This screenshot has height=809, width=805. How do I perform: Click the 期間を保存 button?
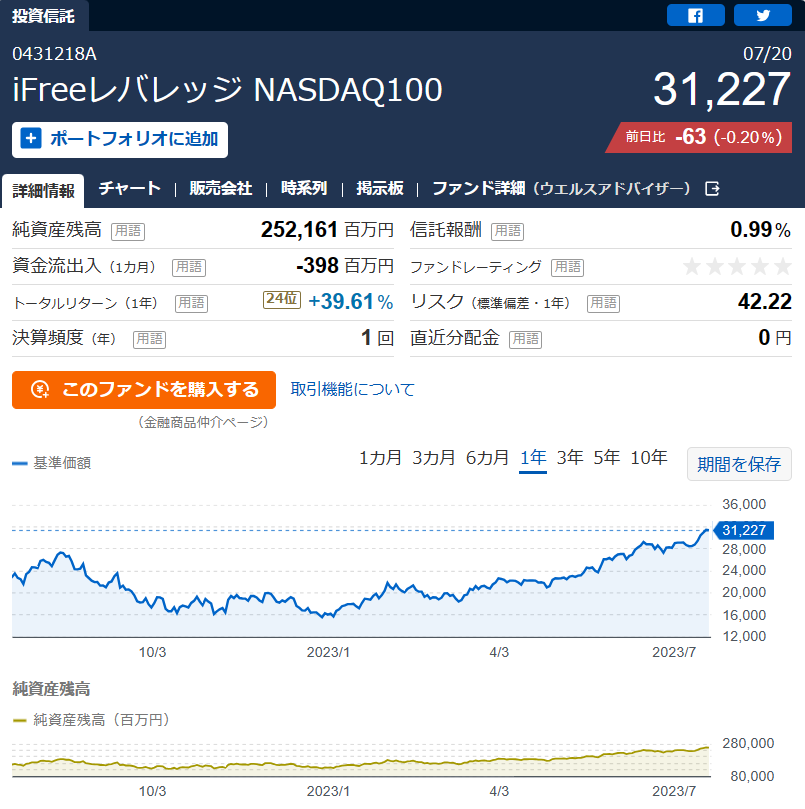(x=739, y=464)
